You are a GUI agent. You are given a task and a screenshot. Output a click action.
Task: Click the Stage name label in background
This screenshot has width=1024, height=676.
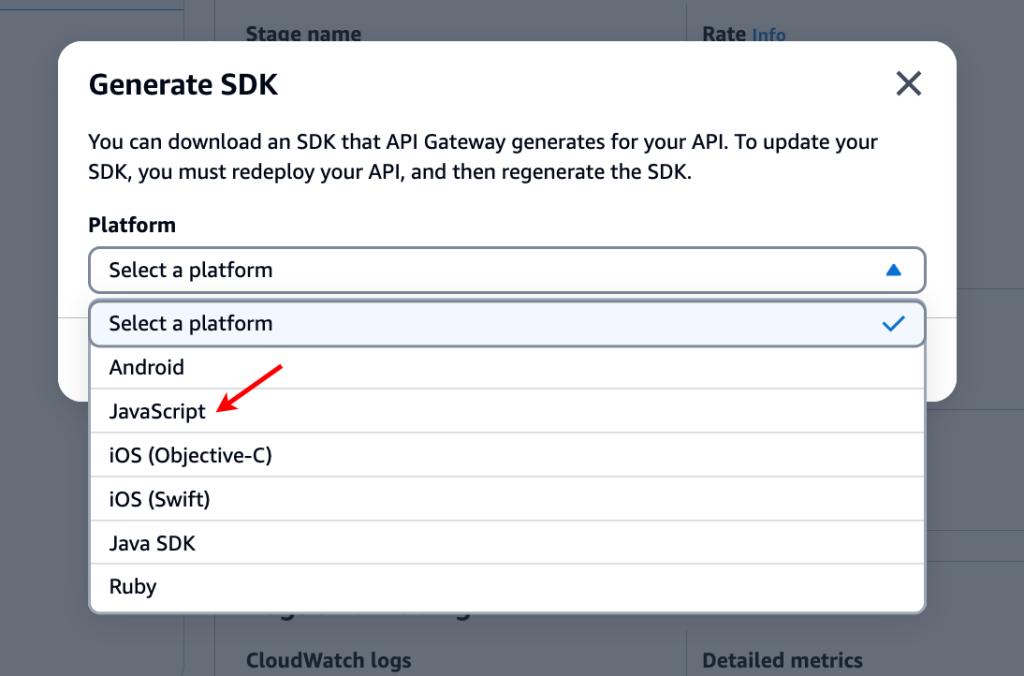(303, 34)
